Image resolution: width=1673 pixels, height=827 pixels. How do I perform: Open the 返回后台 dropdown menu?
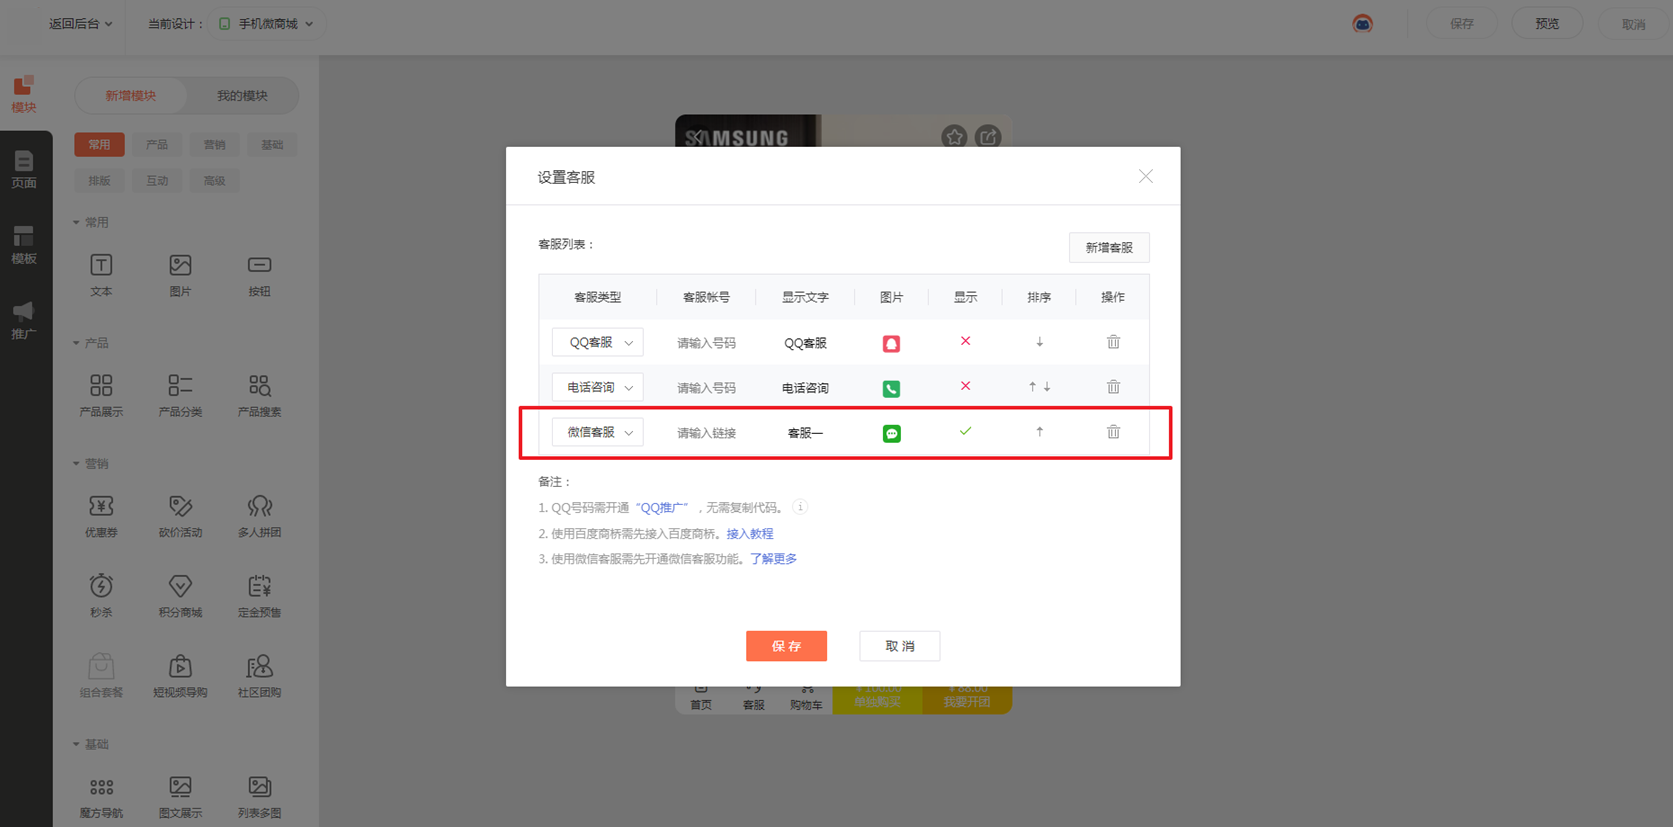[80, 24]
